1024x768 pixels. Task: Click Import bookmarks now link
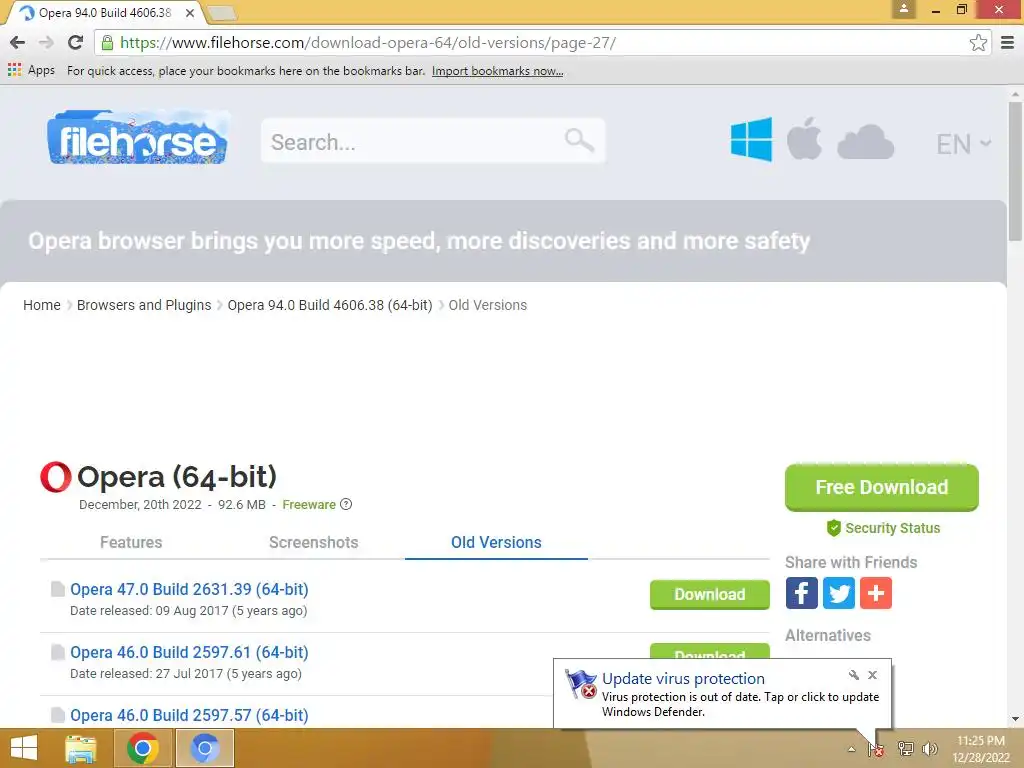coord(497,71)
